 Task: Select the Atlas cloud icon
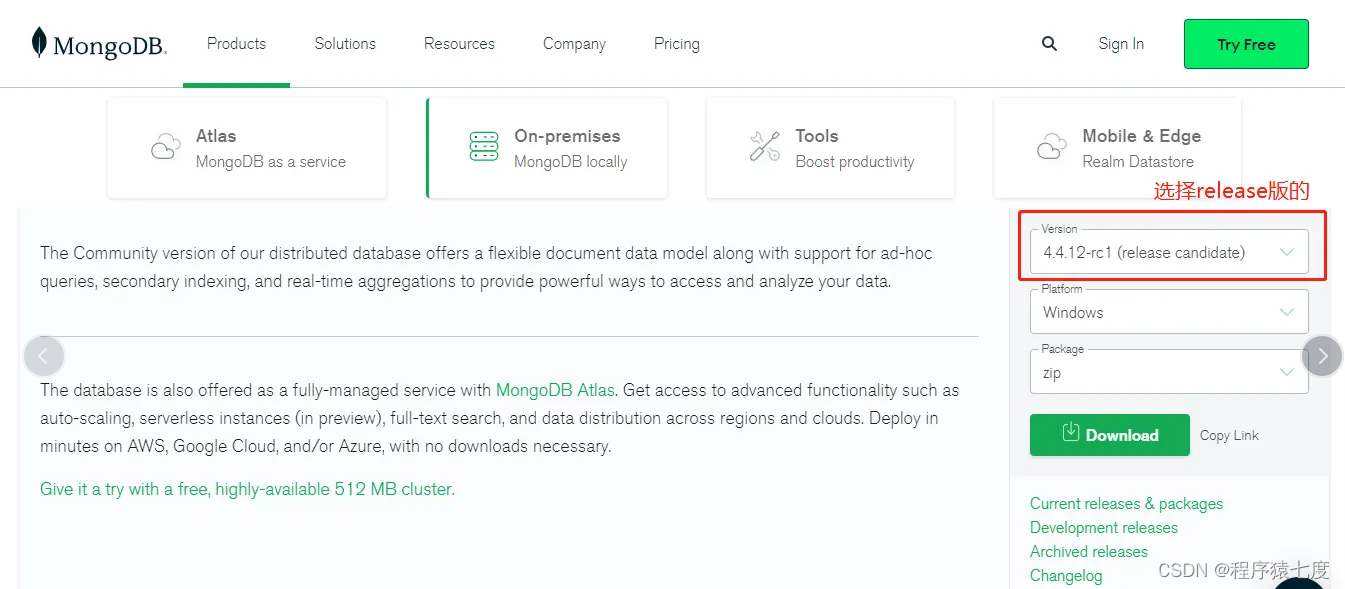[x=165, y=146]
